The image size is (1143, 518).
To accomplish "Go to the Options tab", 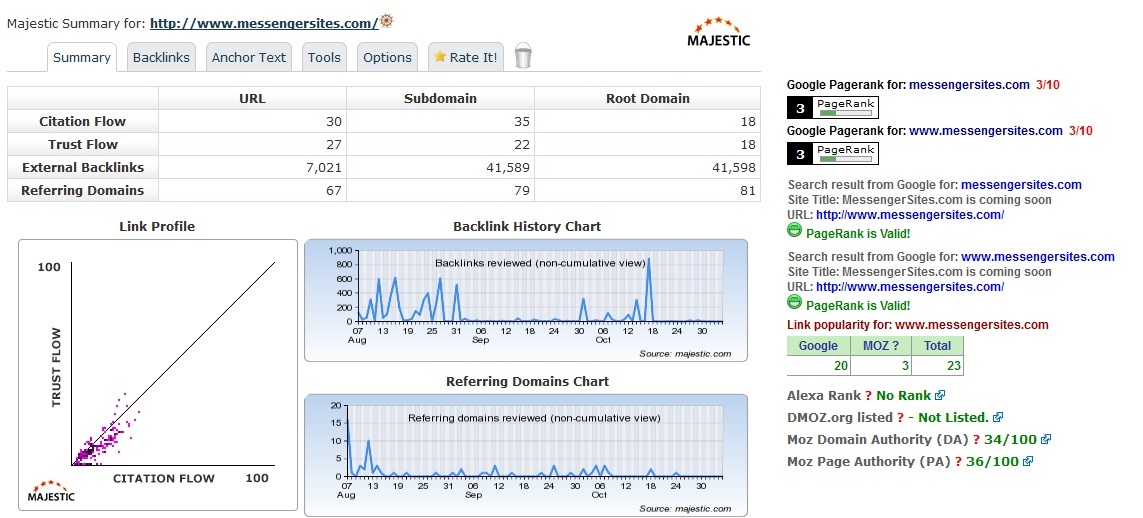I will tap(387, 58).
